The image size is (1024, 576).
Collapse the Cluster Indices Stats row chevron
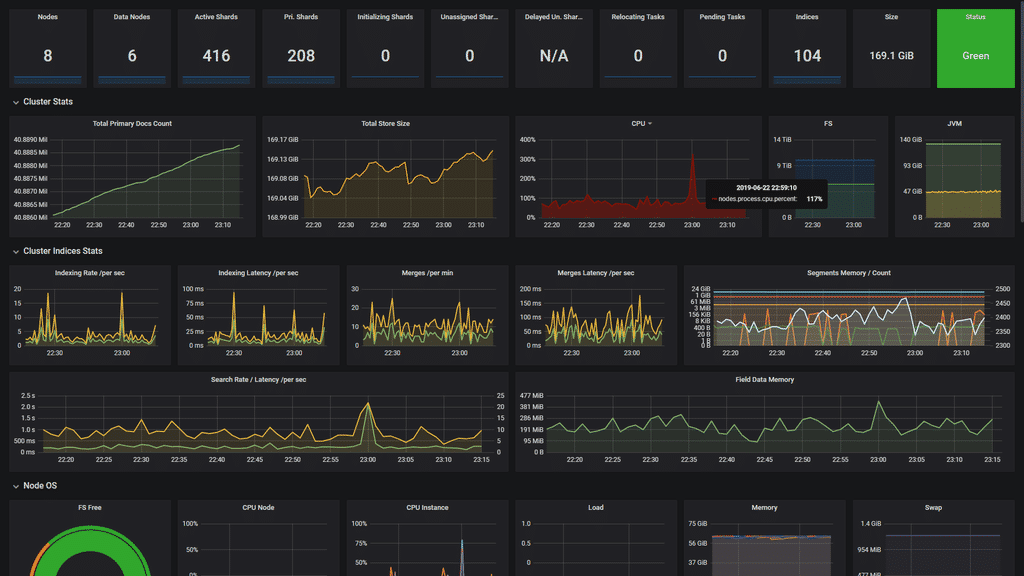click(x=16, y=251)
